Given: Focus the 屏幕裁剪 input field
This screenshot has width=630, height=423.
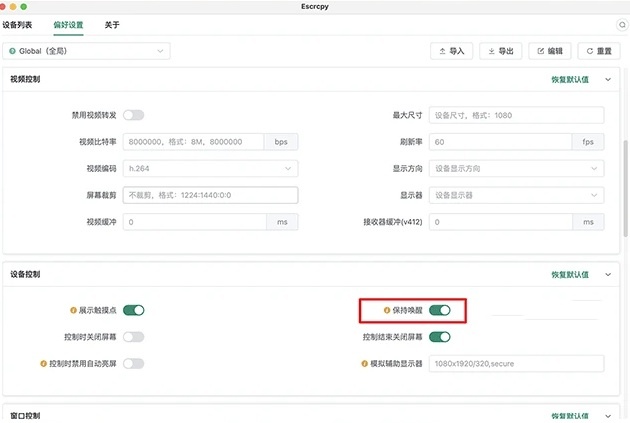Looking at the screenshot, I should 211,195.
